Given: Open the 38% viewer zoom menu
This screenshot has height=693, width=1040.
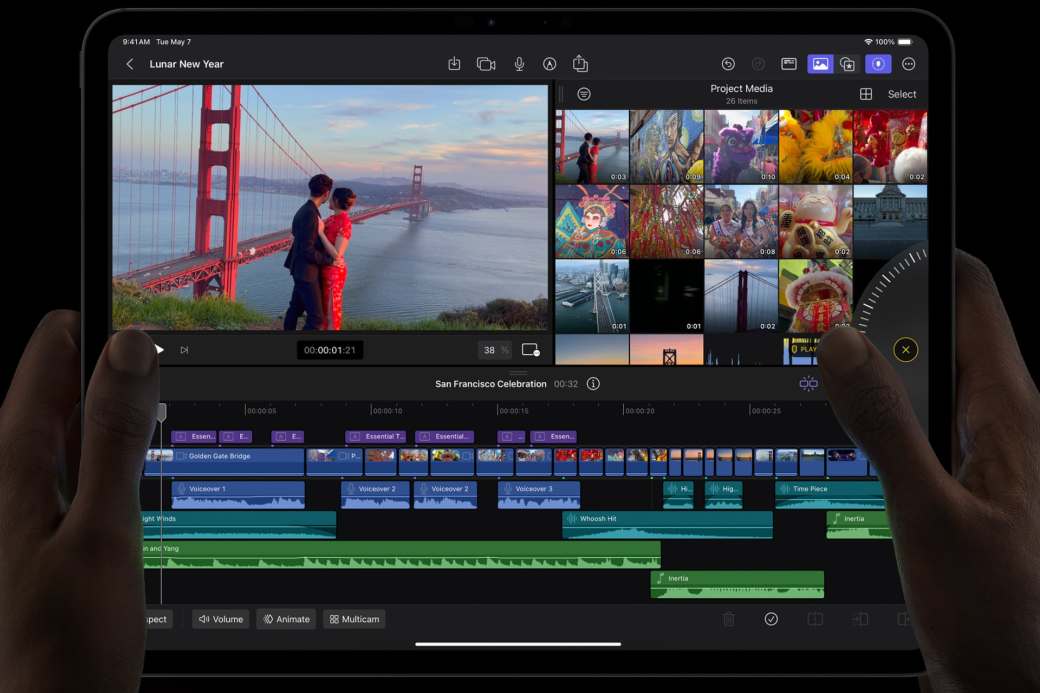Looking at the screenshot, I should pyautogui.click(x=495, y=350).
